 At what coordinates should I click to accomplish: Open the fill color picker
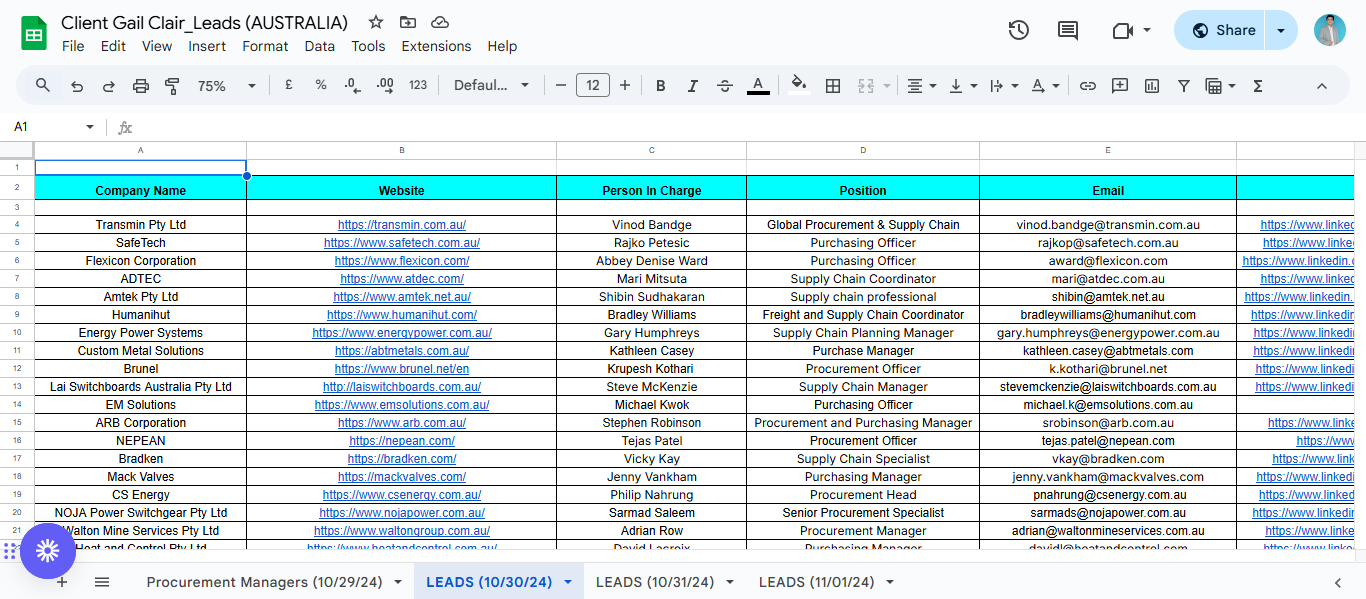(798, 86)
